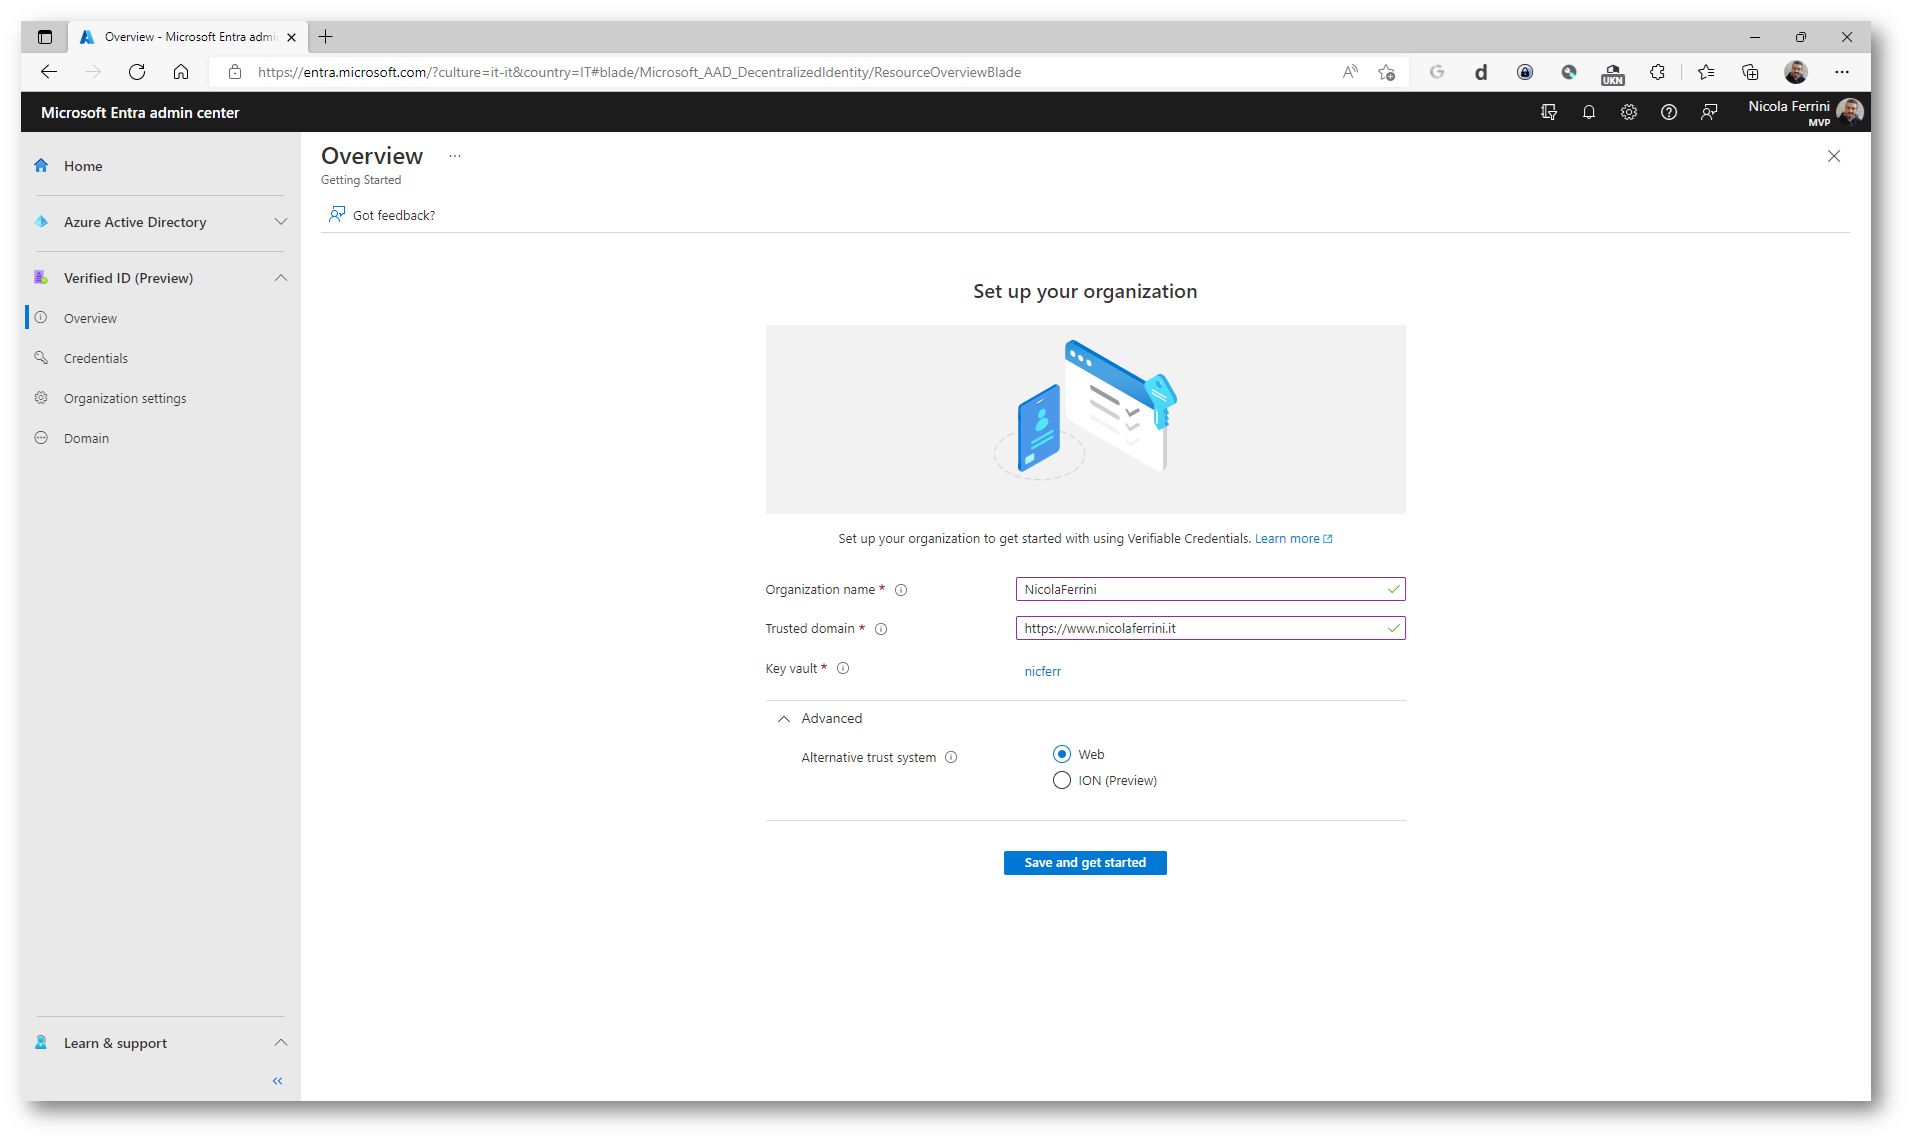Image resolution: width=1913 pixels, height=1143 pixels.
Task: Open Nicola Ferrini account menu
Action: click(1806, 112)
